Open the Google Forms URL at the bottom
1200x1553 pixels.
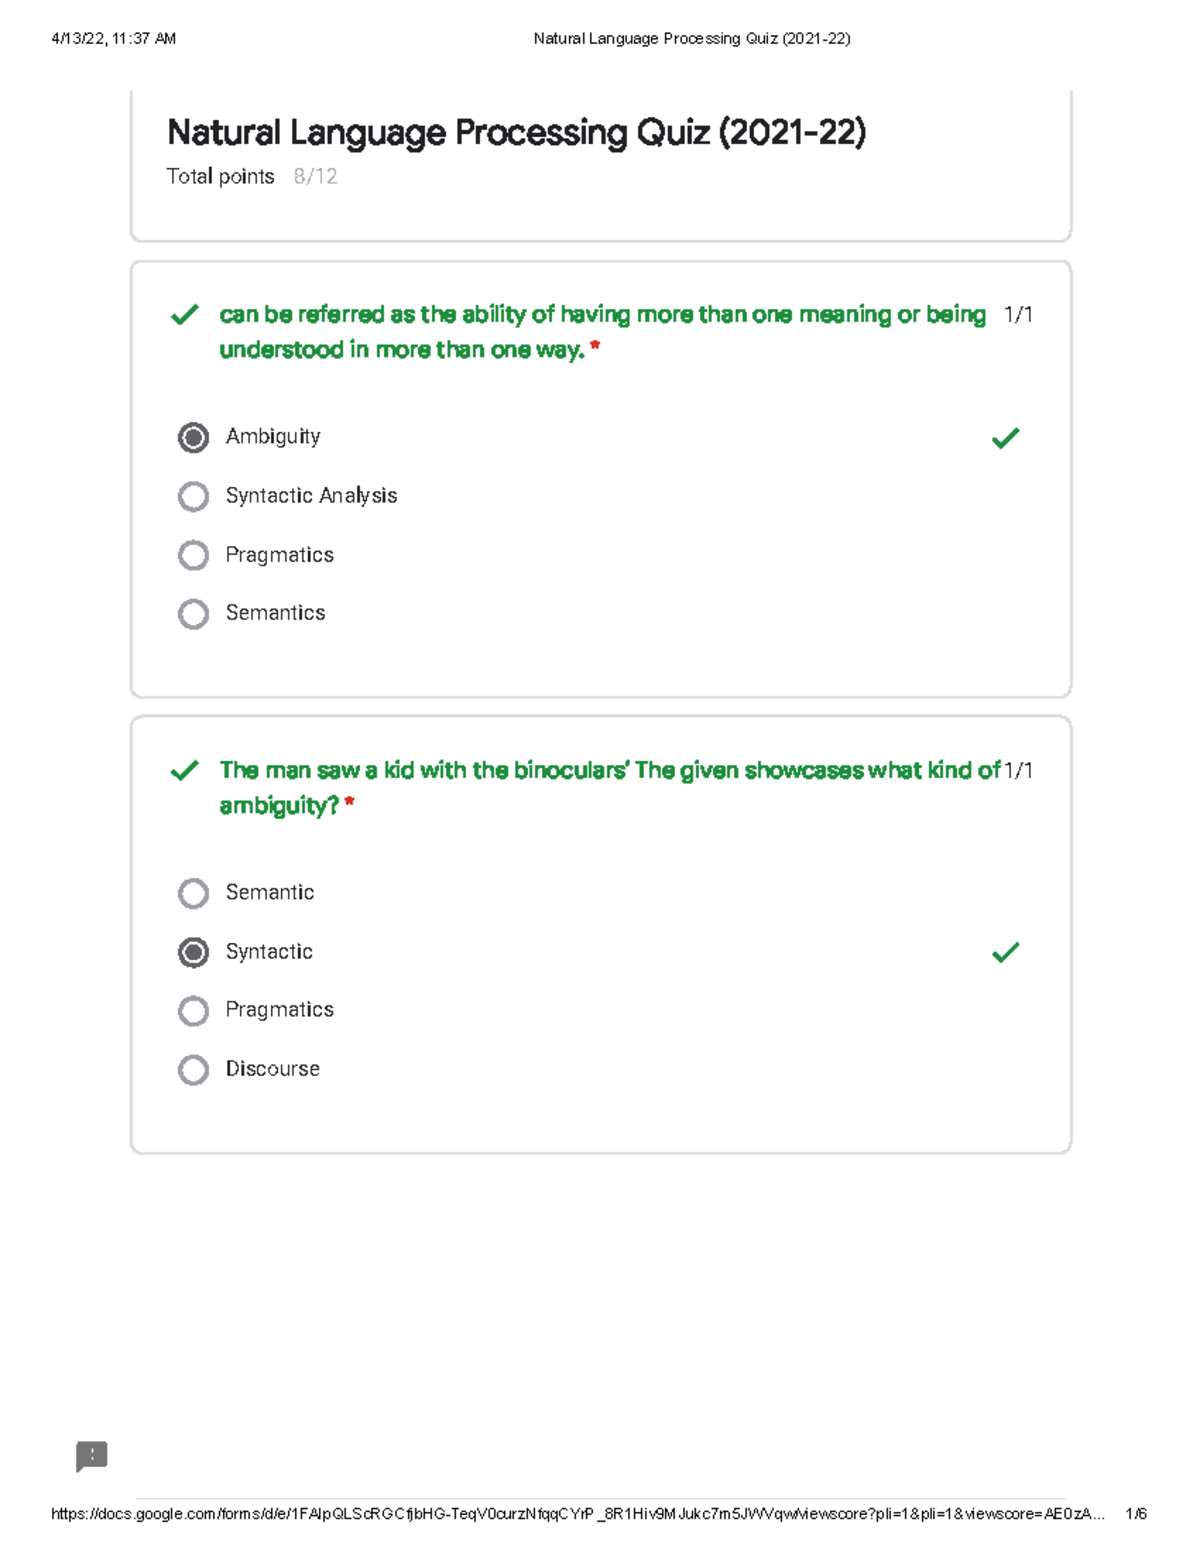pyautogui.click(x=575, y=1514)
